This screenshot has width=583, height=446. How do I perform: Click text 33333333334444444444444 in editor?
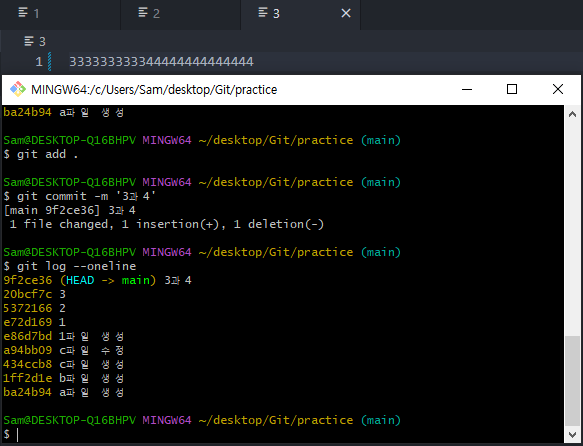point(161,62)
